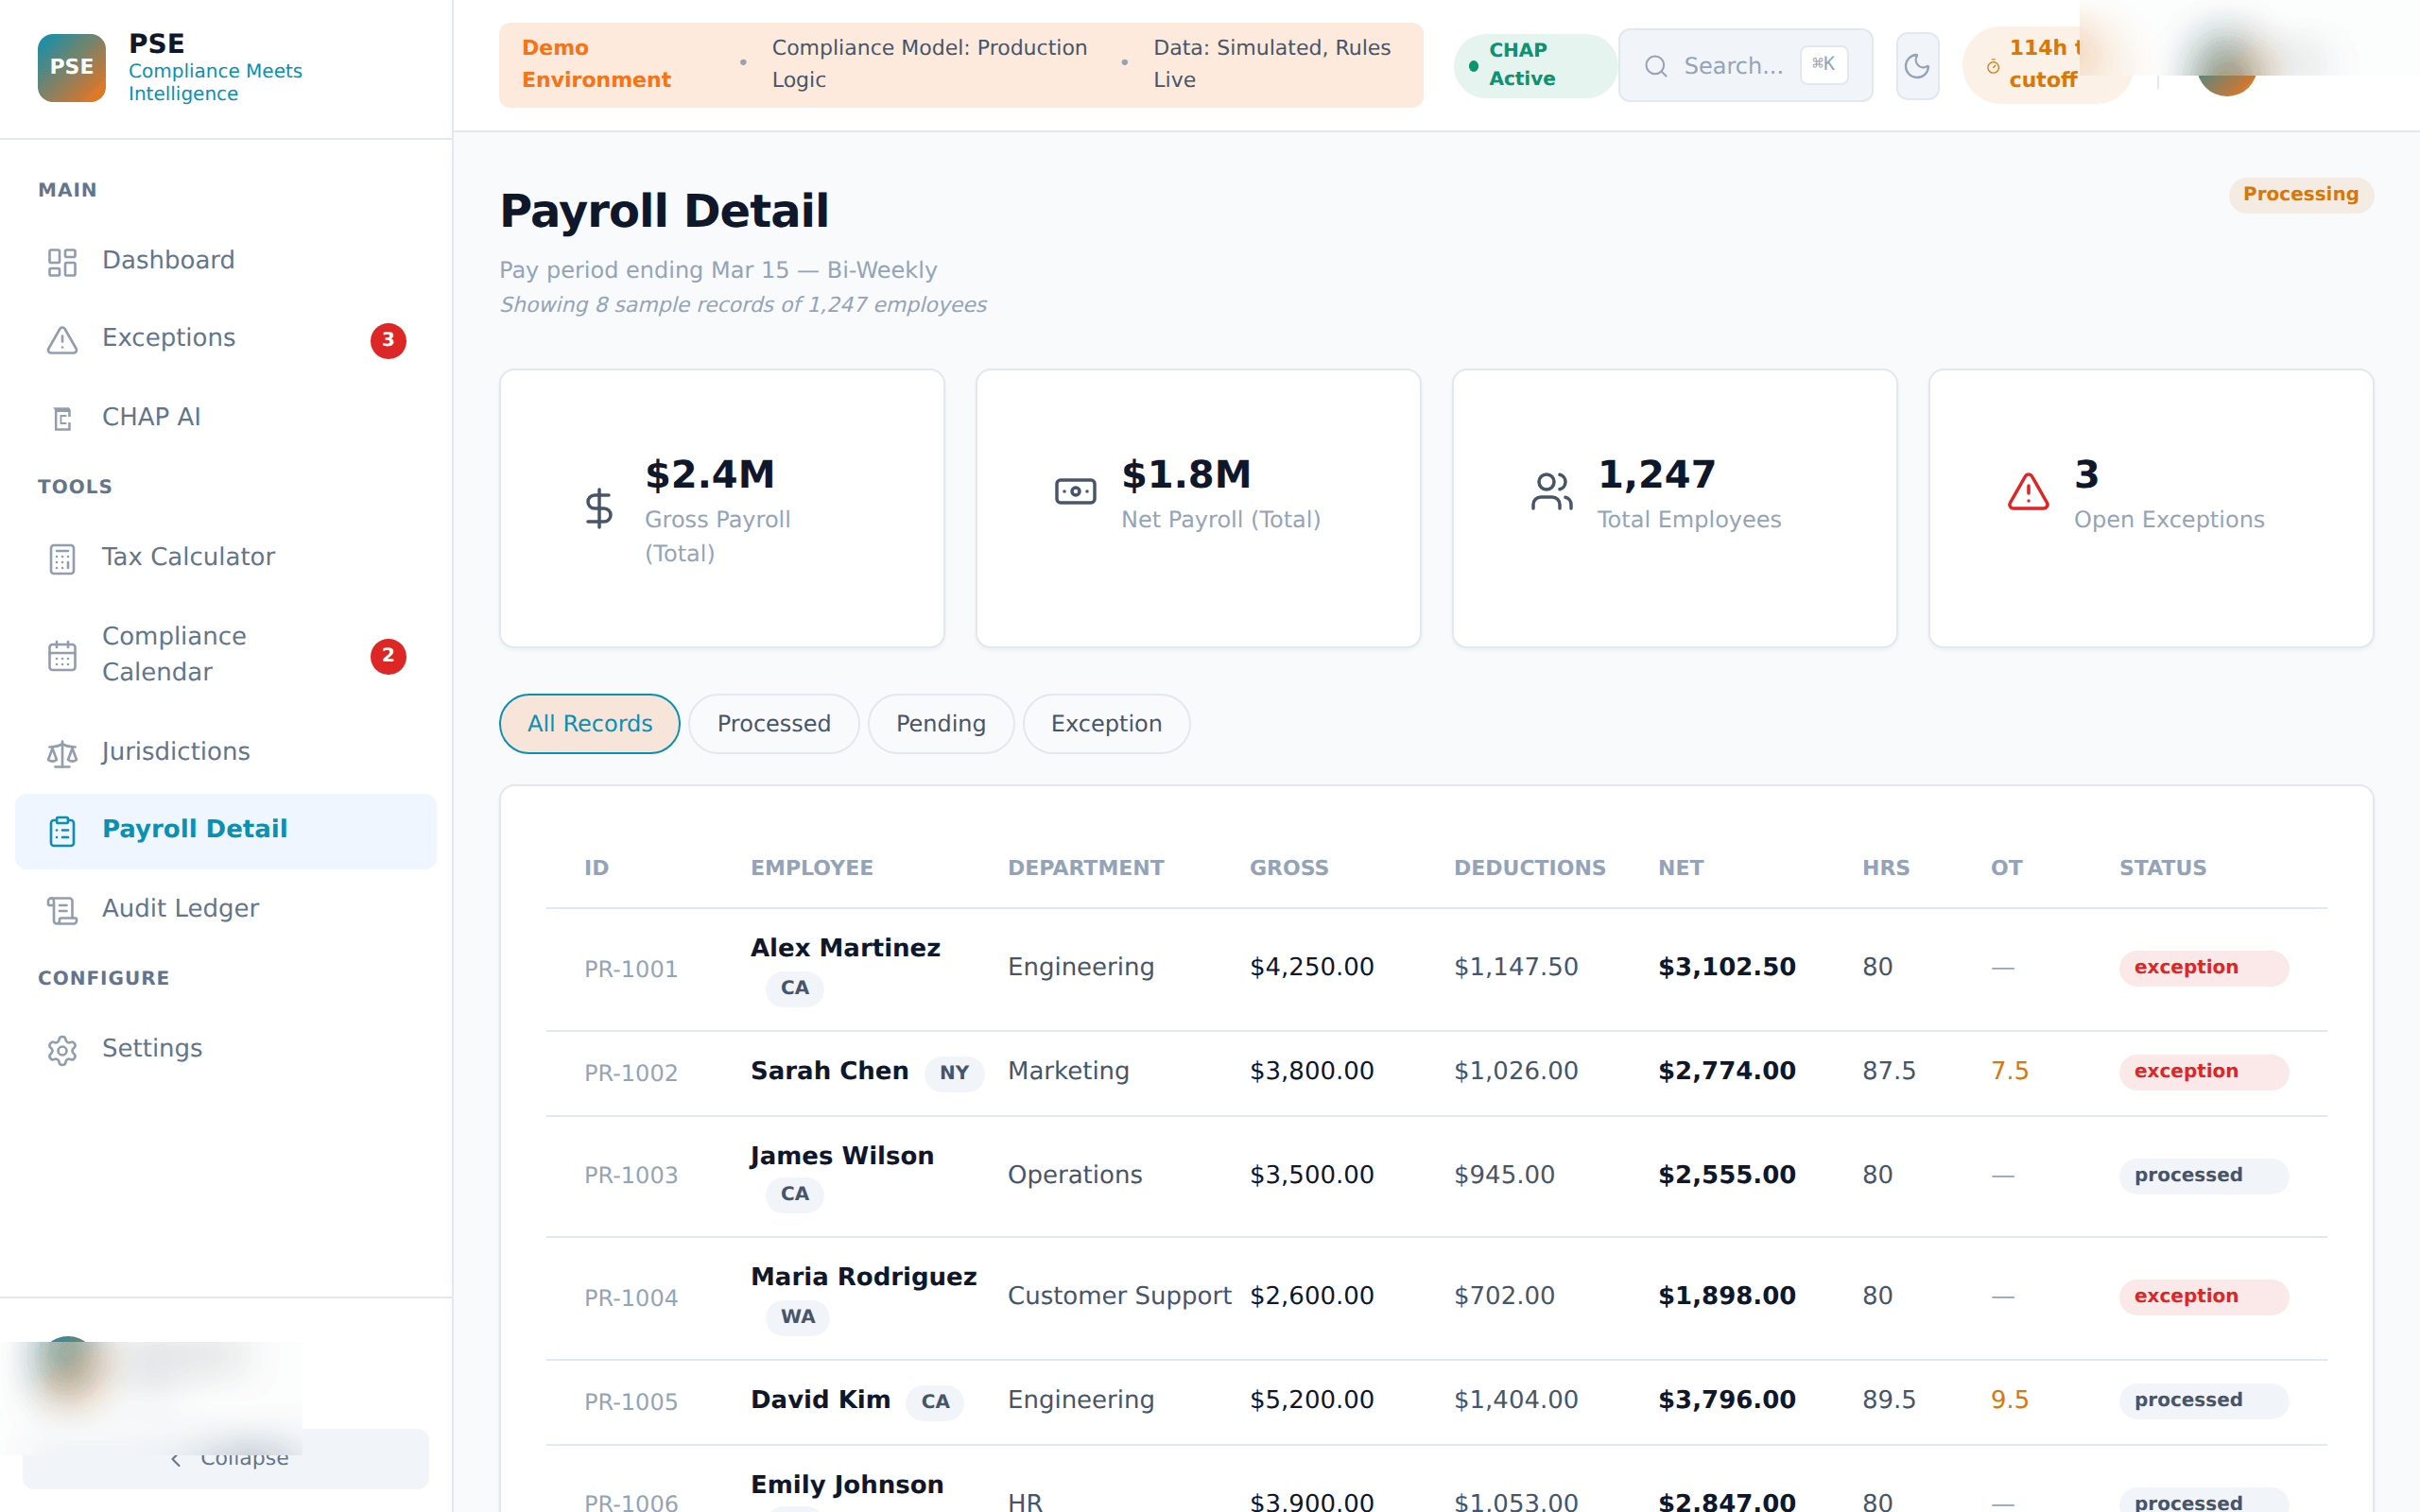This screenshot has height=1512, width=2420.
Task: Toggle the Processed filter chip
Action: [773, 723]
